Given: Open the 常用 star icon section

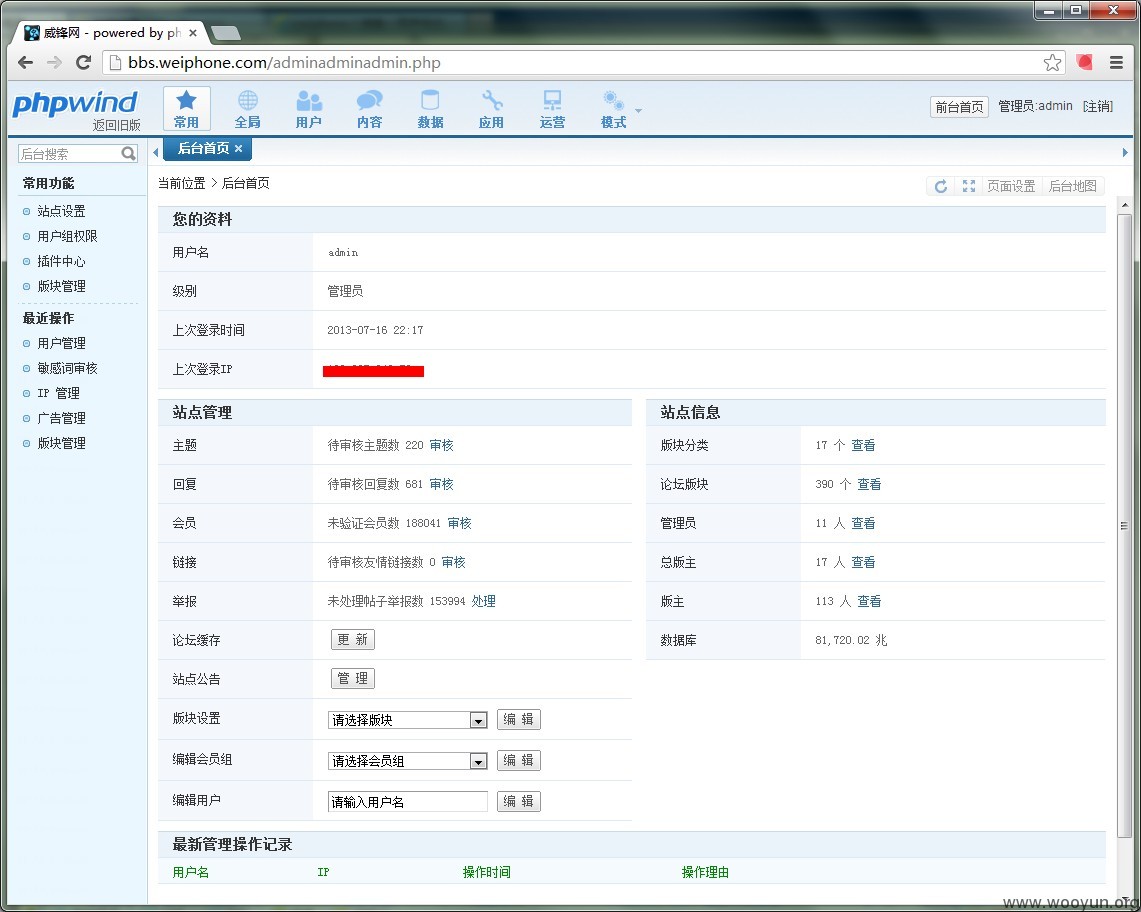Looking at the screenshot, I should tap(186, 108).
